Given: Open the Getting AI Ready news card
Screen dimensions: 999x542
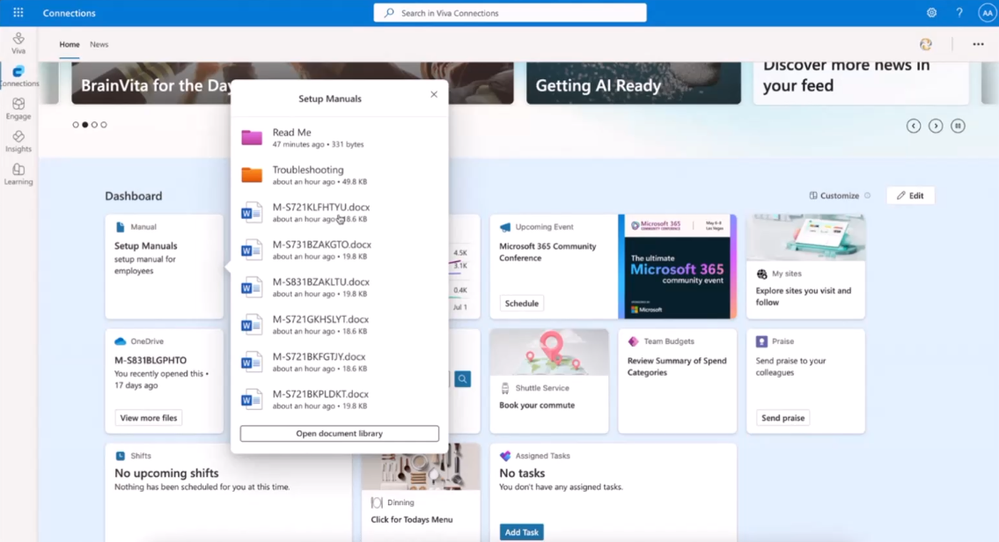Looking at the screenshot, I should click(x=633, y=83).
